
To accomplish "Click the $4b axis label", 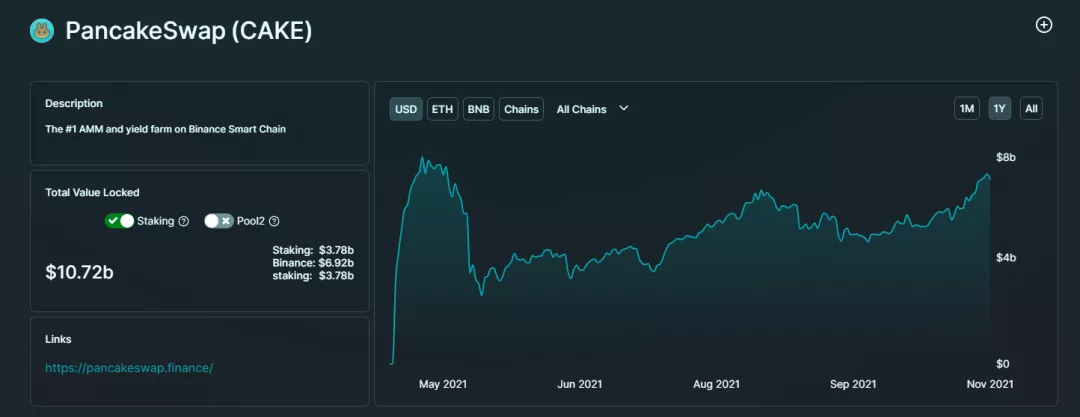I will 1007,258.
